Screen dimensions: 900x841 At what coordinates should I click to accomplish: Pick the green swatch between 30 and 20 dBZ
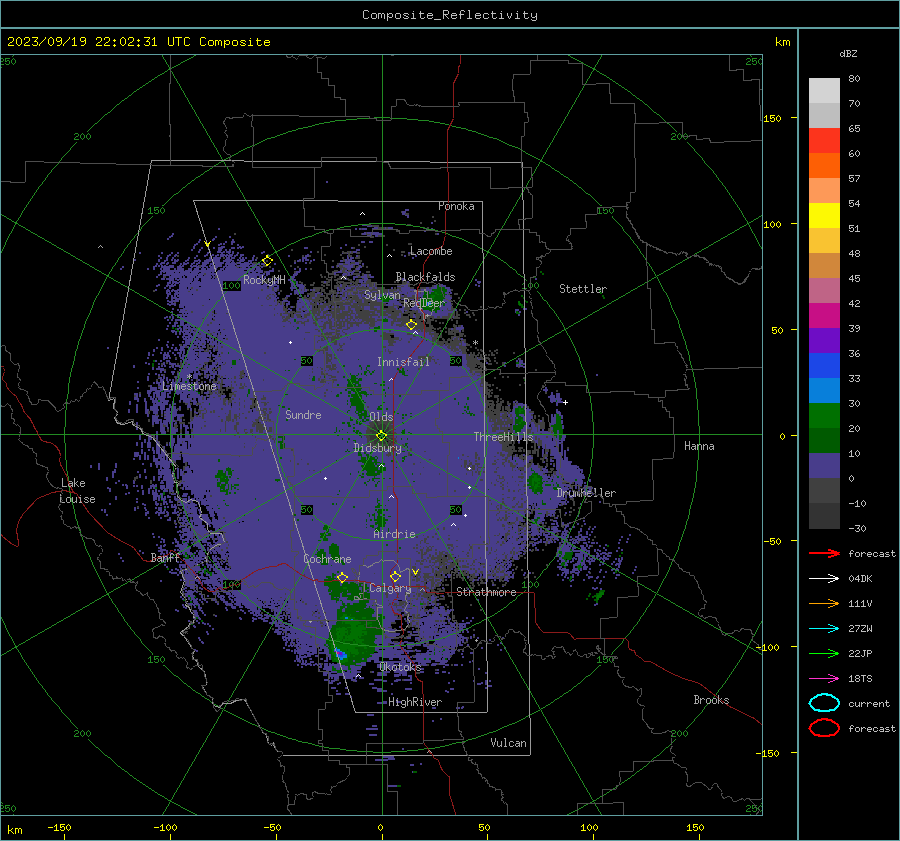[x=824, y=416]
